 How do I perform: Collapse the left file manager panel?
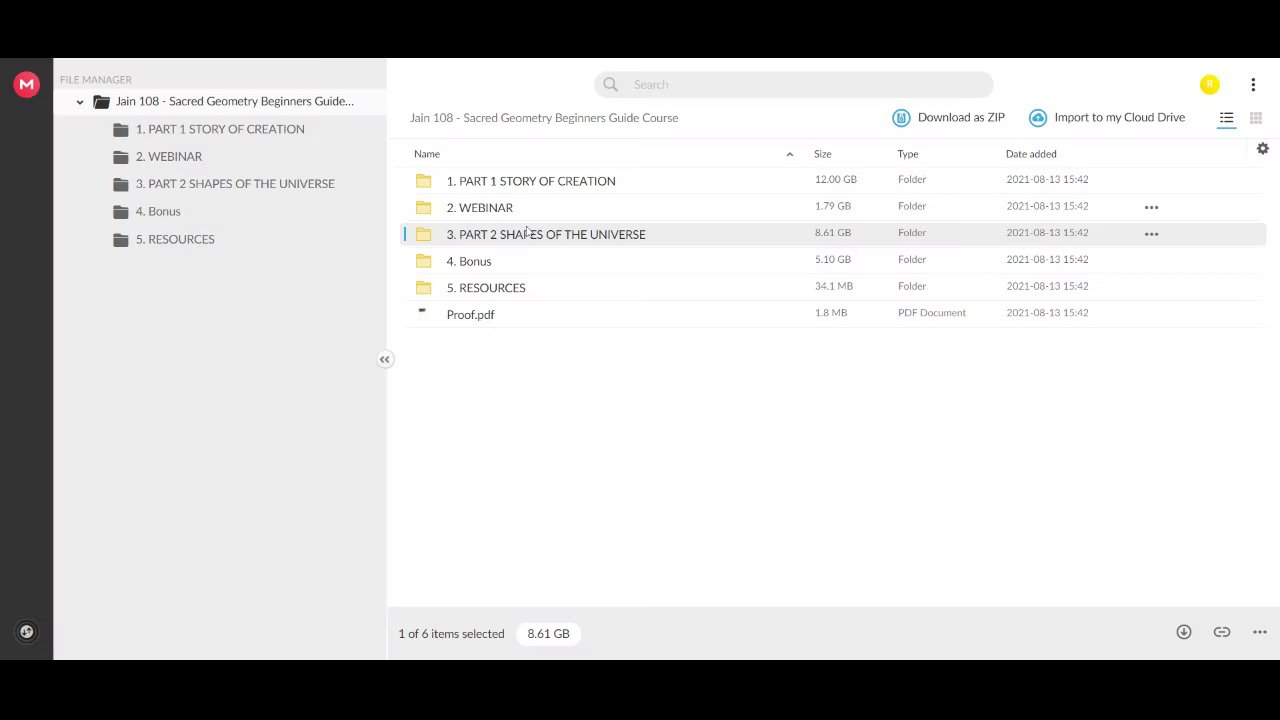pyautogui.click(x=385, y=360)
